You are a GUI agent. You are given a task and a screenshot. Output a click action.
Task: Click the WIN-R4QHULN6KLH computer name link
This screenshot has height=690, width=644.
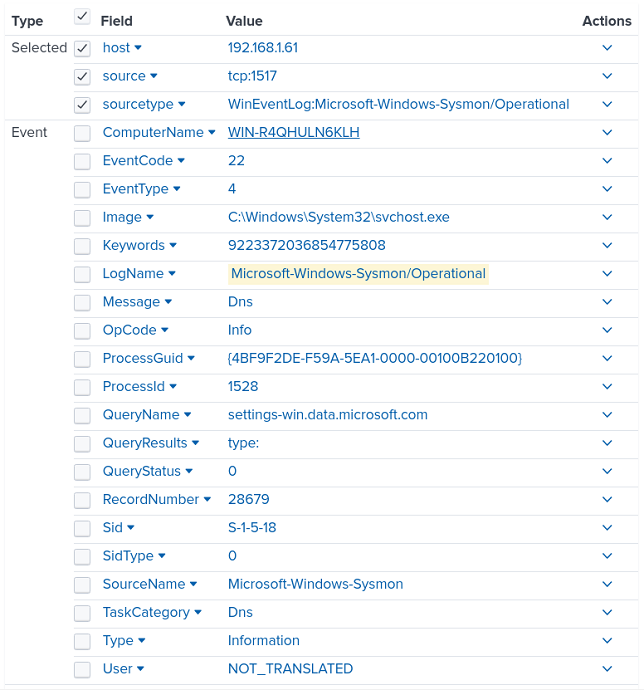(293, 133)
